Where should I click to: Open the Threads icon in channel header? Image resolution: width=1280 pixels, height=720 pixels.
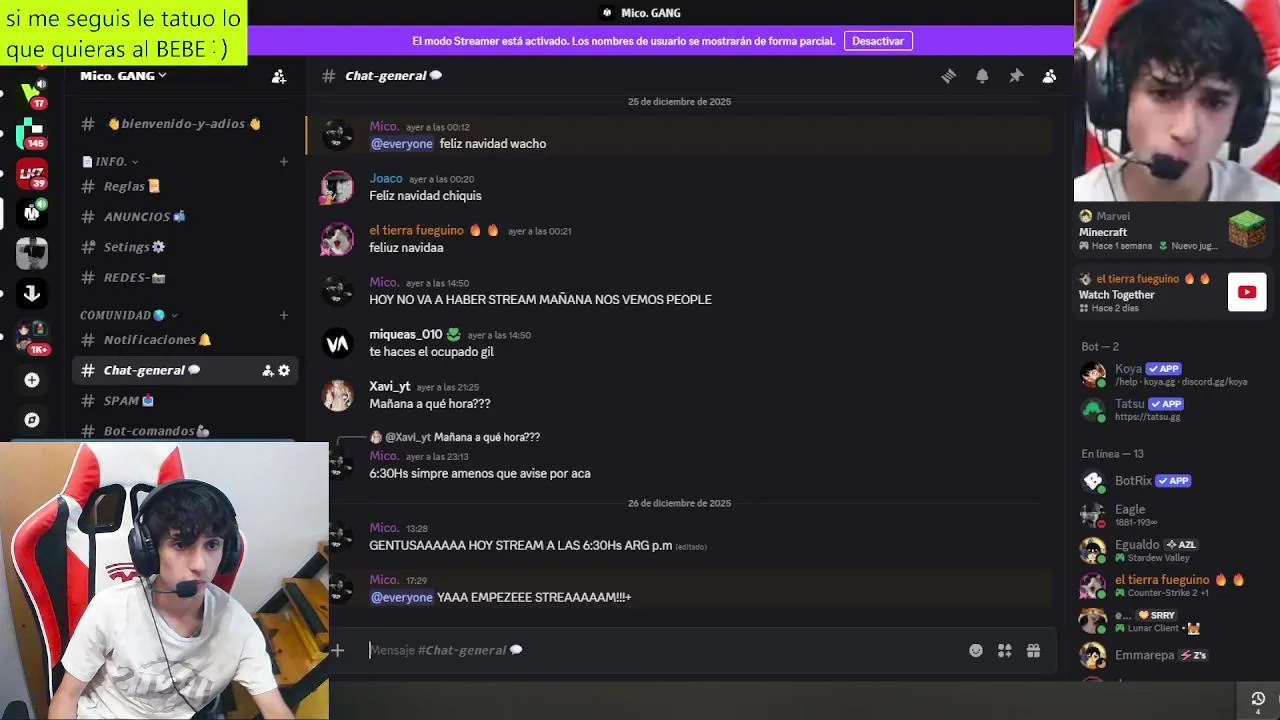(948, 76)
